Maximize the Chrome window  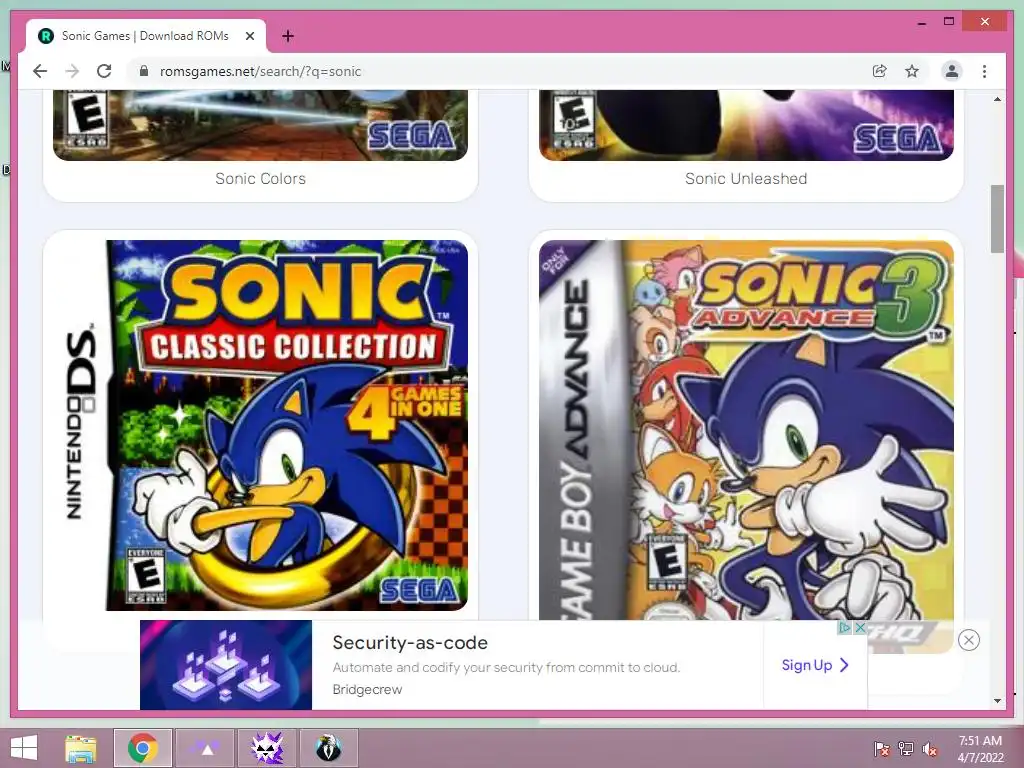tap(949, 22)
